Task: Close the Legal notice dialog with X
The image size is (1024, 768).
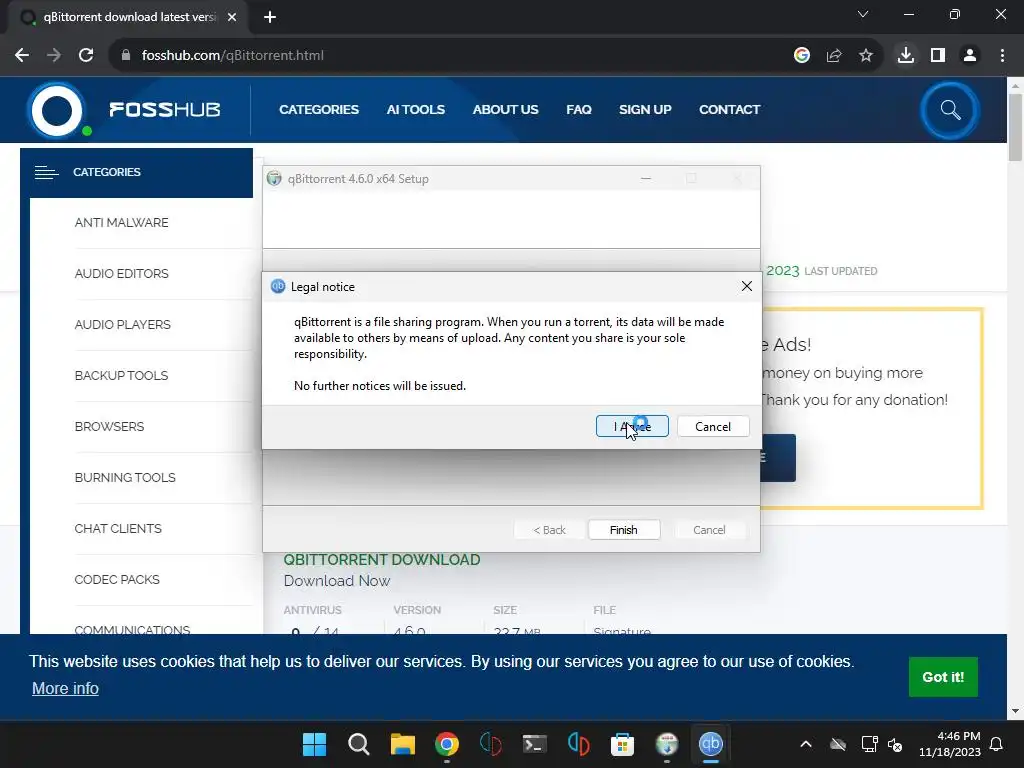Action: pyautogui.click(x=746, y=286)
